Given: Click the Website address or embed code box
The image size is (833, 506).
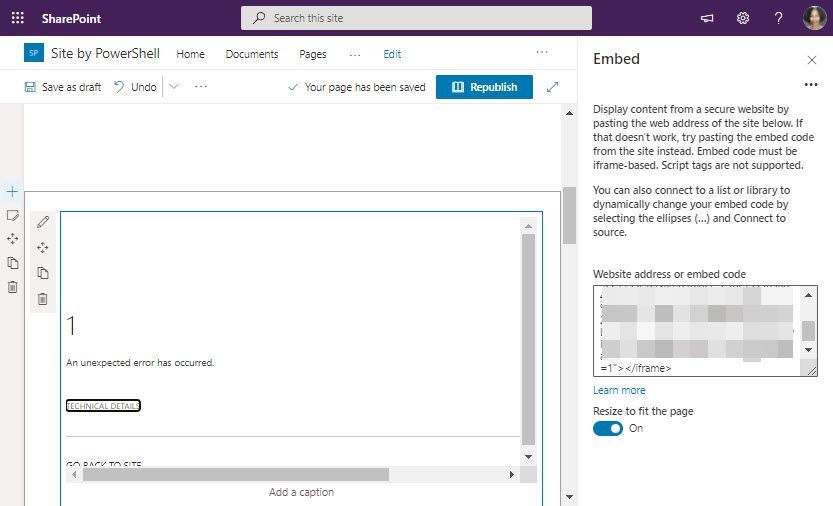Looking at the screenshot, I should pyautogui.click(x=705, y=331).
